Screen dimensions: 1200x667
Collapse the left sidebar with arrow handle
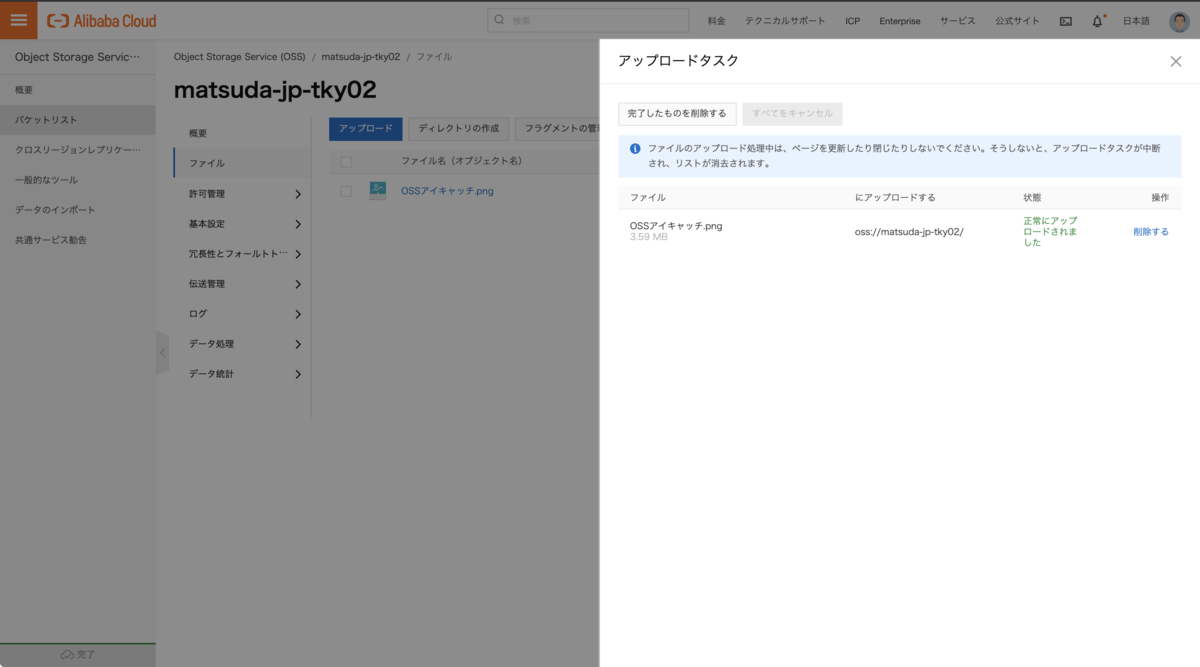click(x=163, y=352)
